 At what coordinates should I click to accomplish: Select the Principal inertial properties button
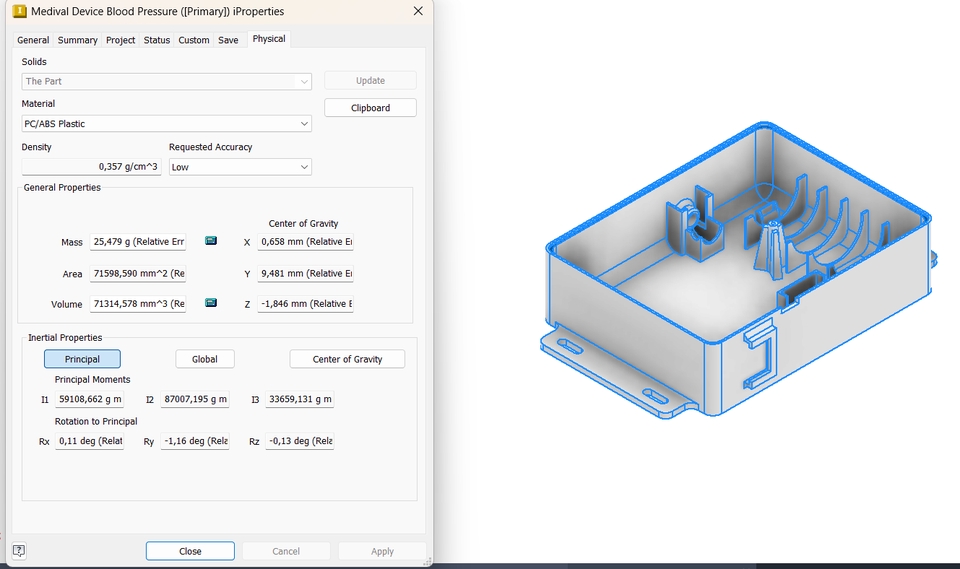tap(82, 359)
